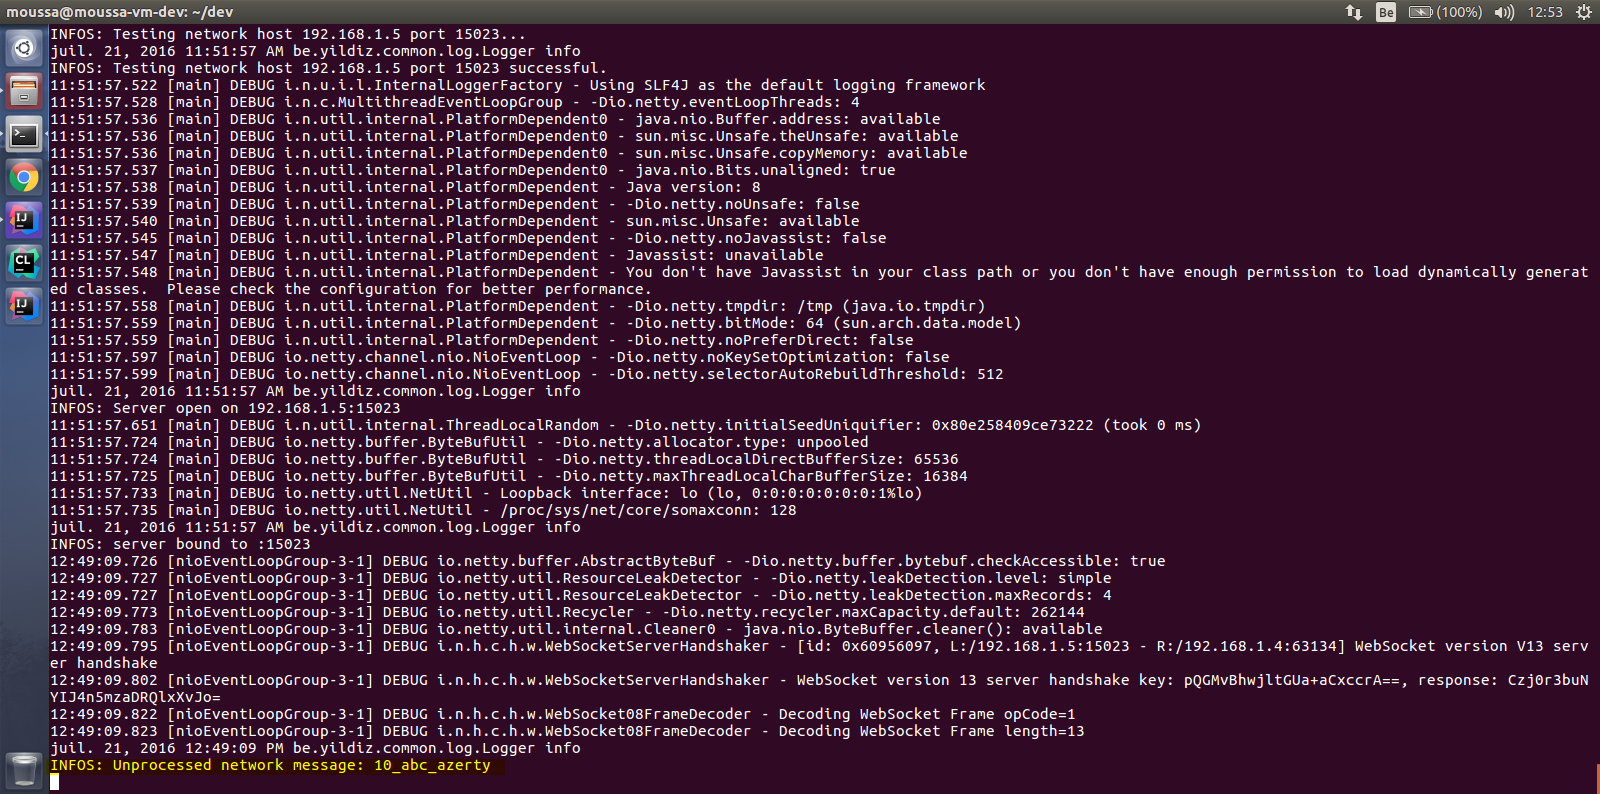1600x794 pixels.
Task: Open the Files manager from the launcher
Action: pos(24,91)
